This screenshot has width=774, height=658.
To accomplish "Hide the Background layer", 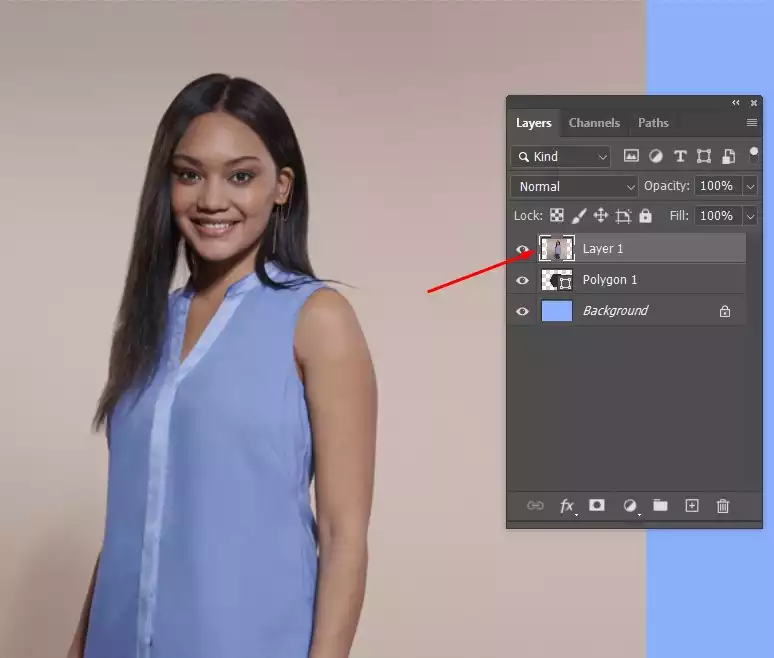I will [x=522, y=311].
